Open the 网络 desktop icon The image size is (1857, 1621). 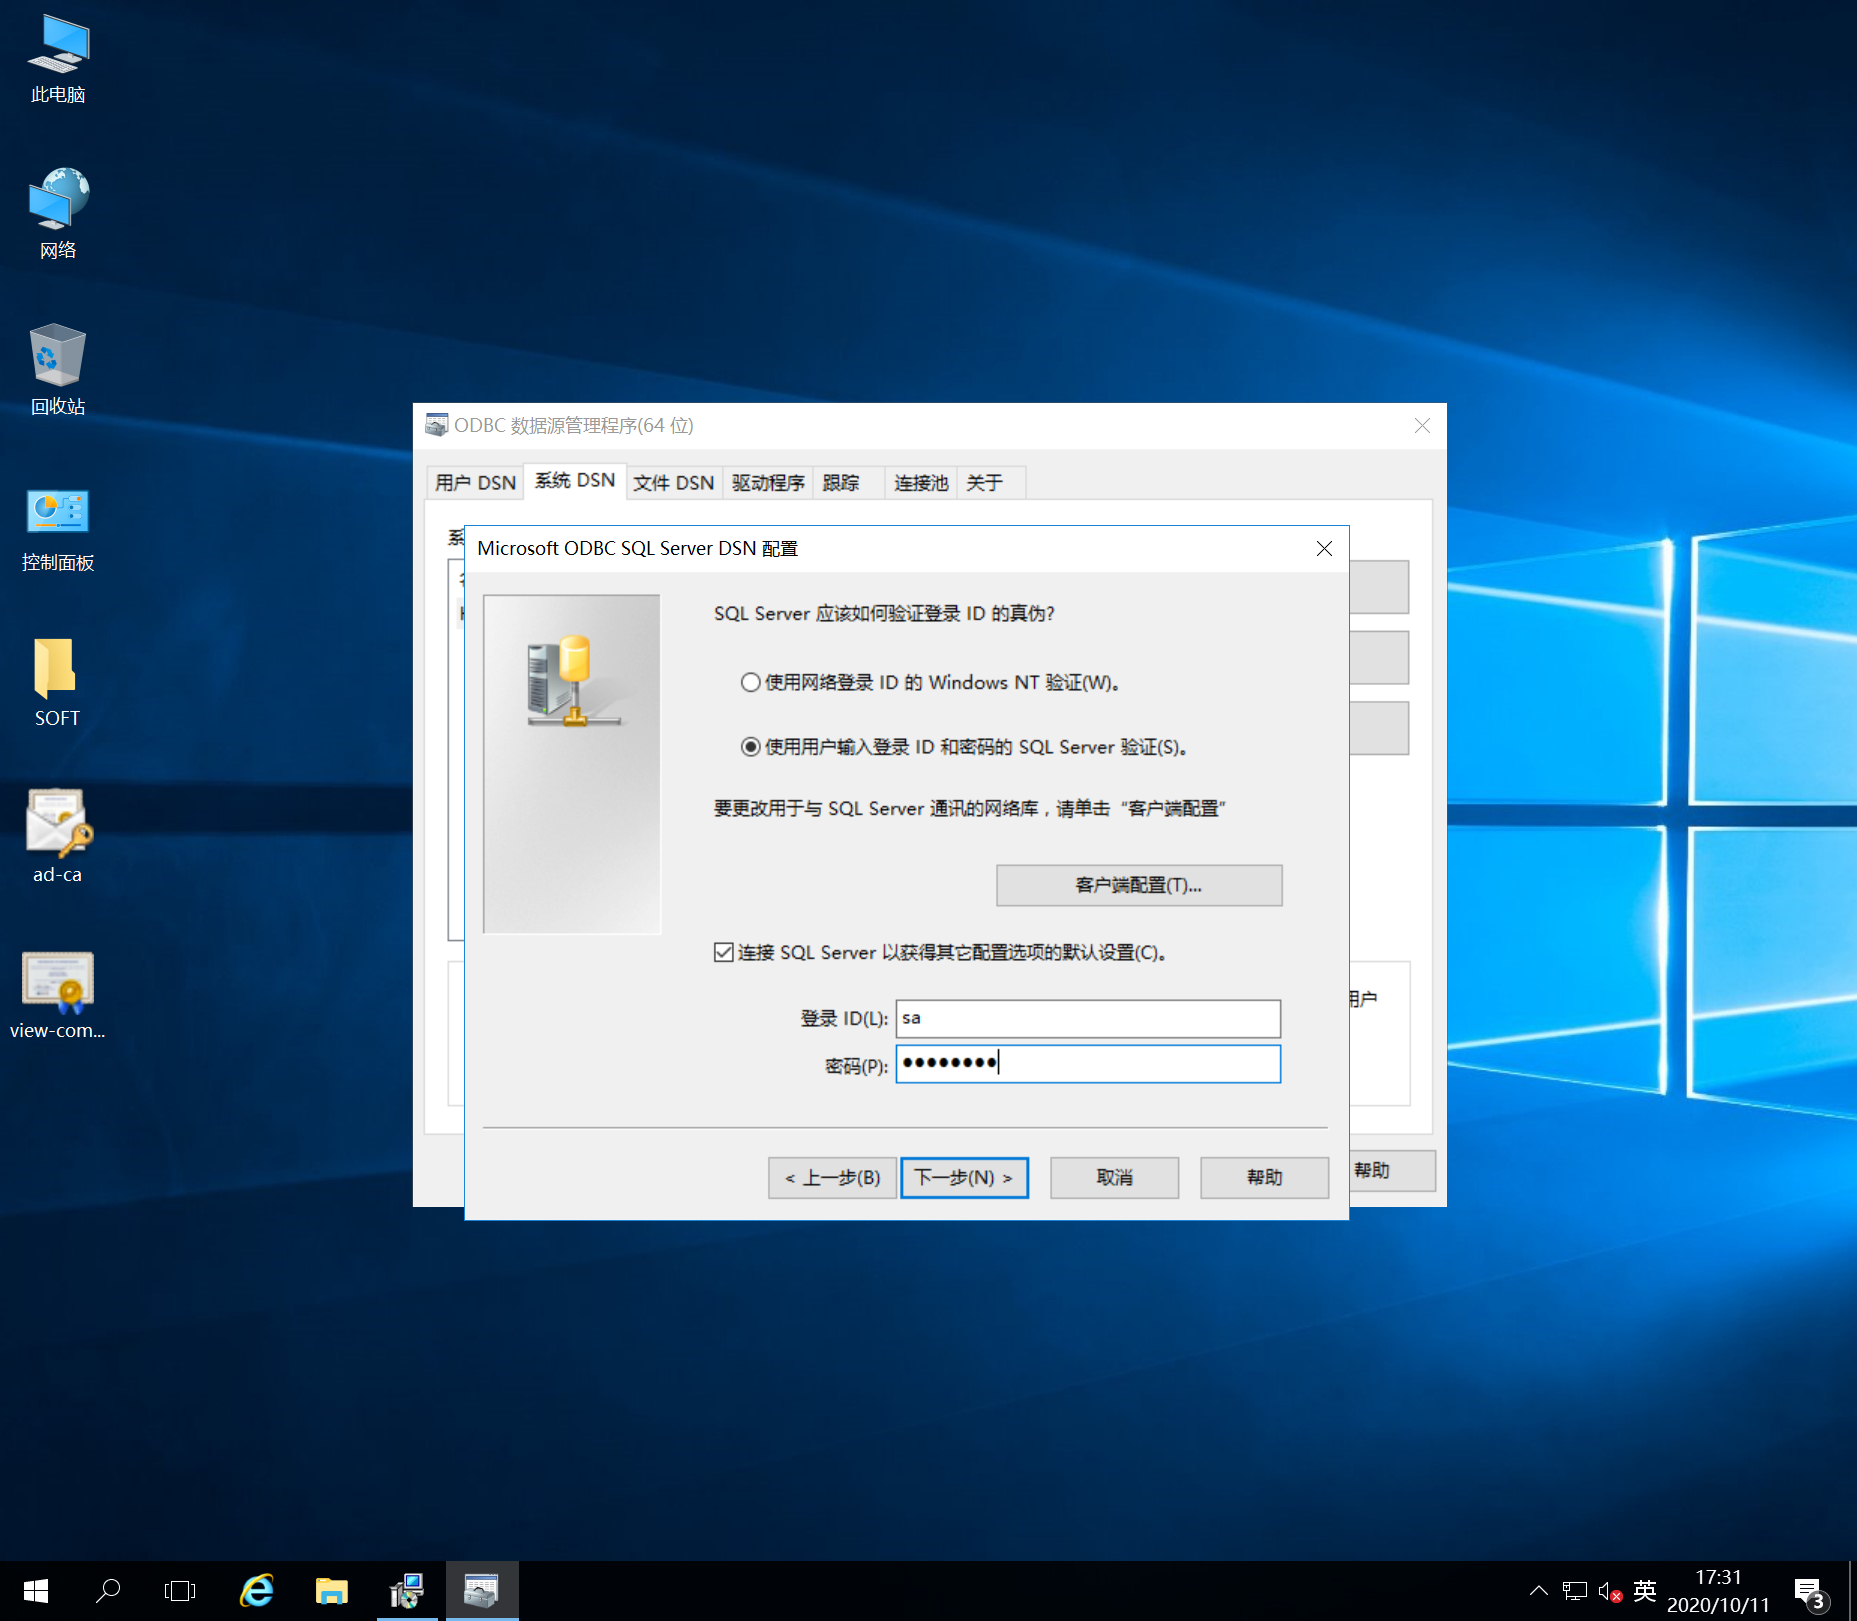click(x=58, y=214)
